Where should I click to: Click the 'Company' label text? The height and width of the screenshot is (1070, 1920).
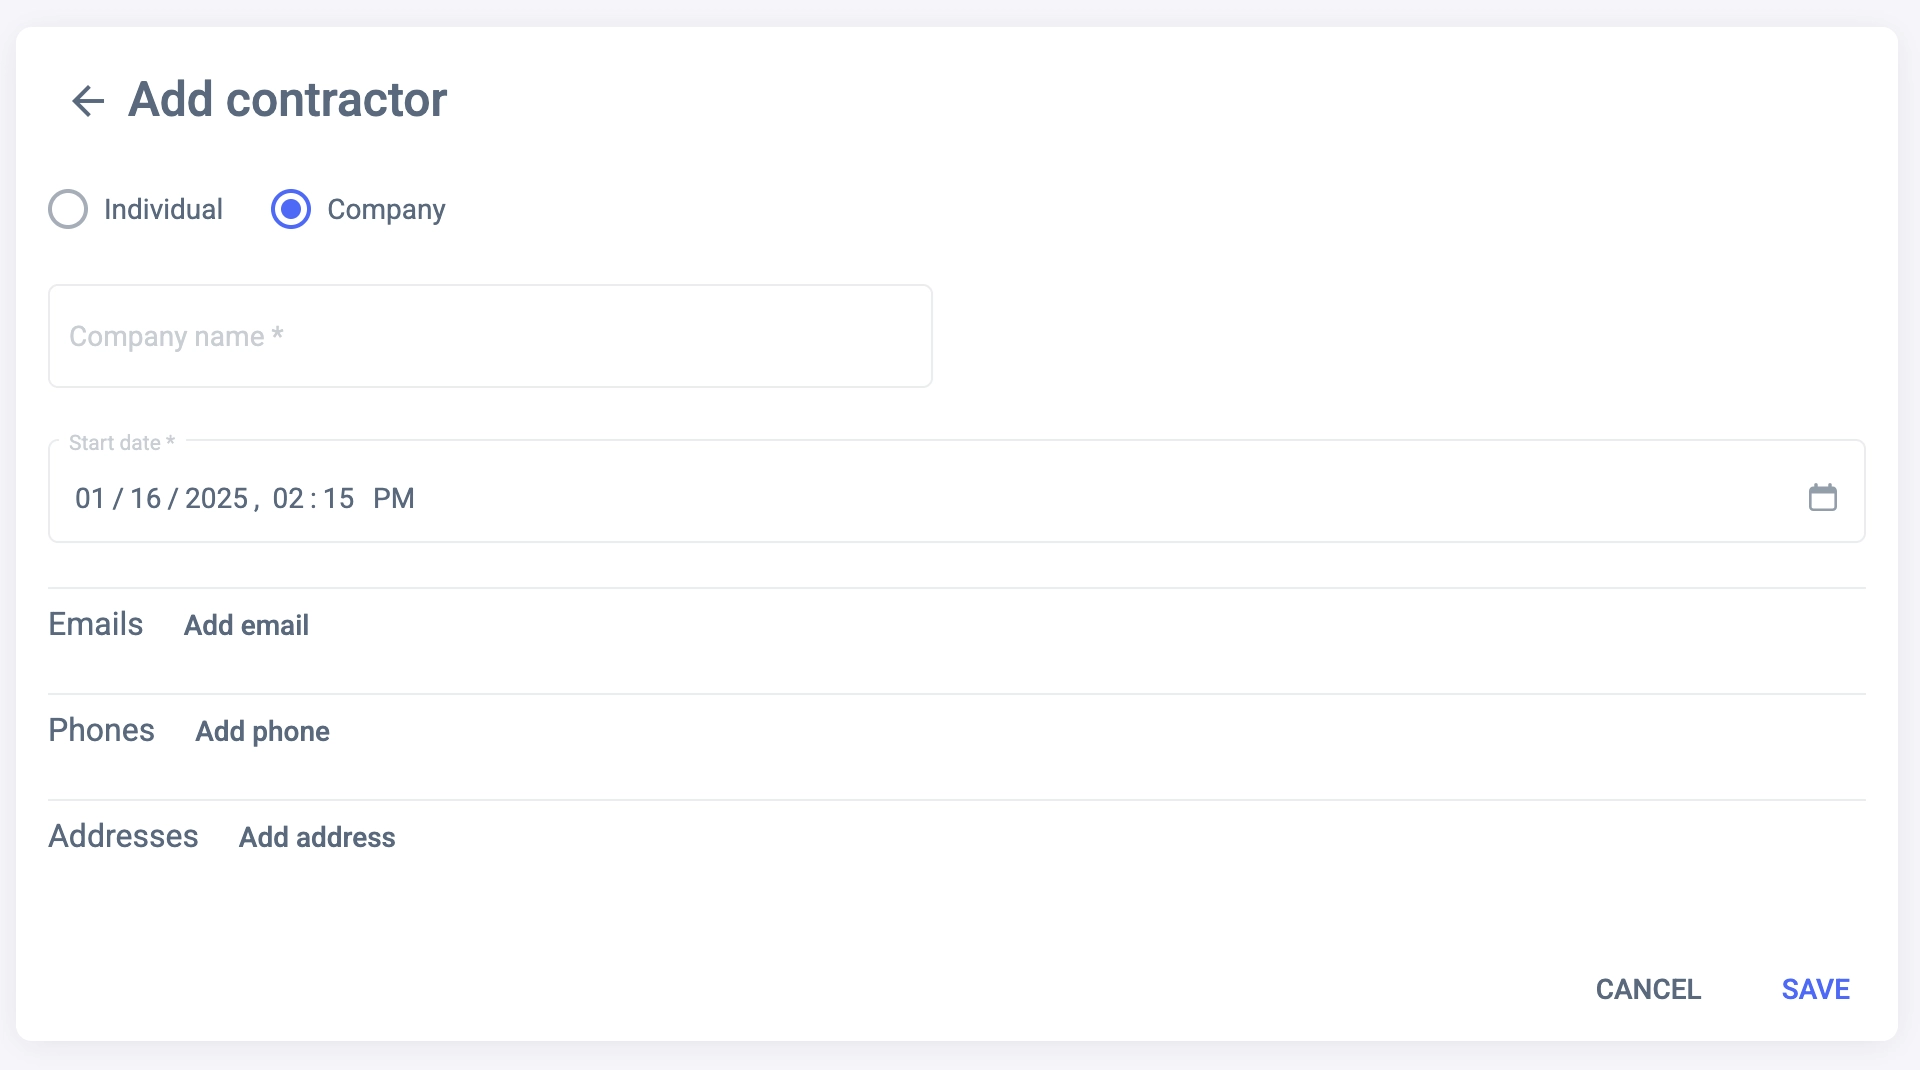(386, 209)
